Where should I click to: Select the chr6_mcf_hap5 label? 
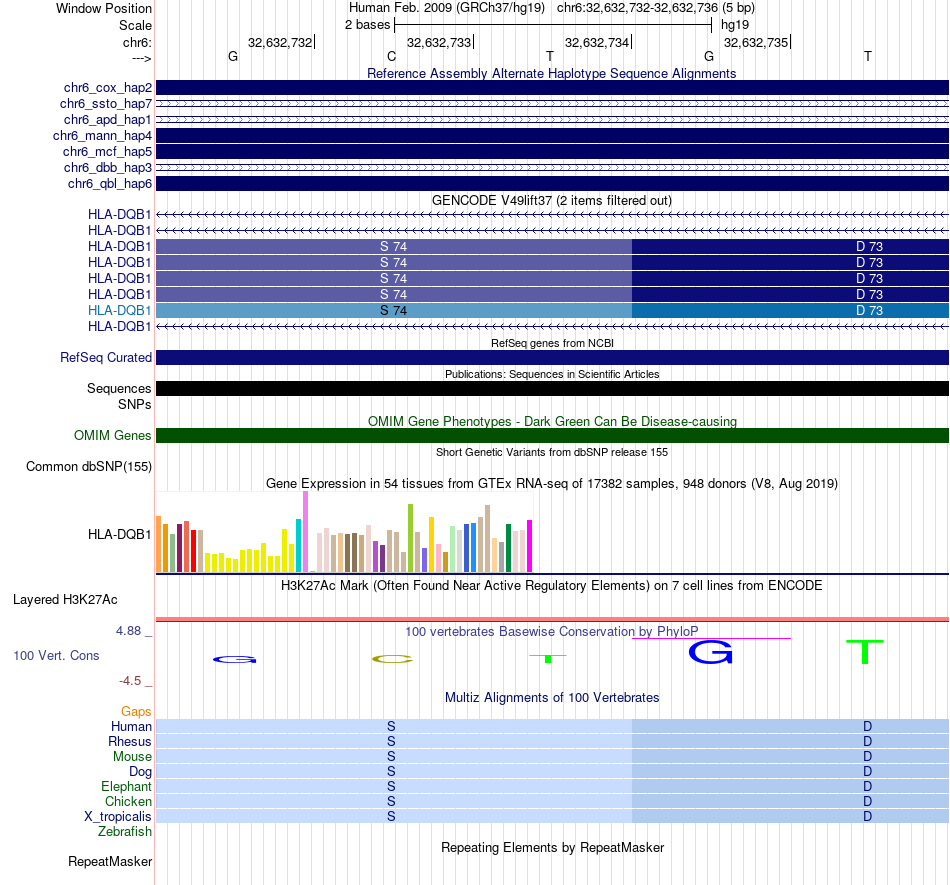point(107,151)
